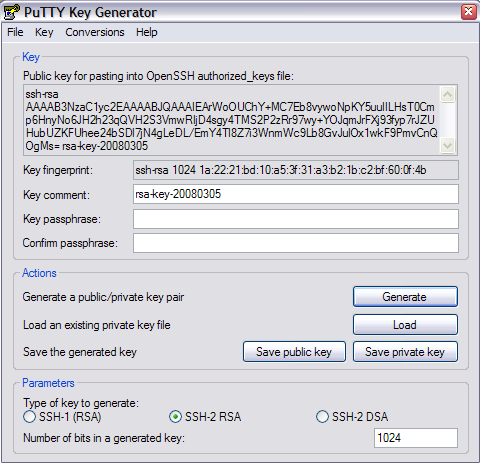Screen dimensions: 480x463
Task: Click the 'Type of key to generate:' label
Action: 81,403
